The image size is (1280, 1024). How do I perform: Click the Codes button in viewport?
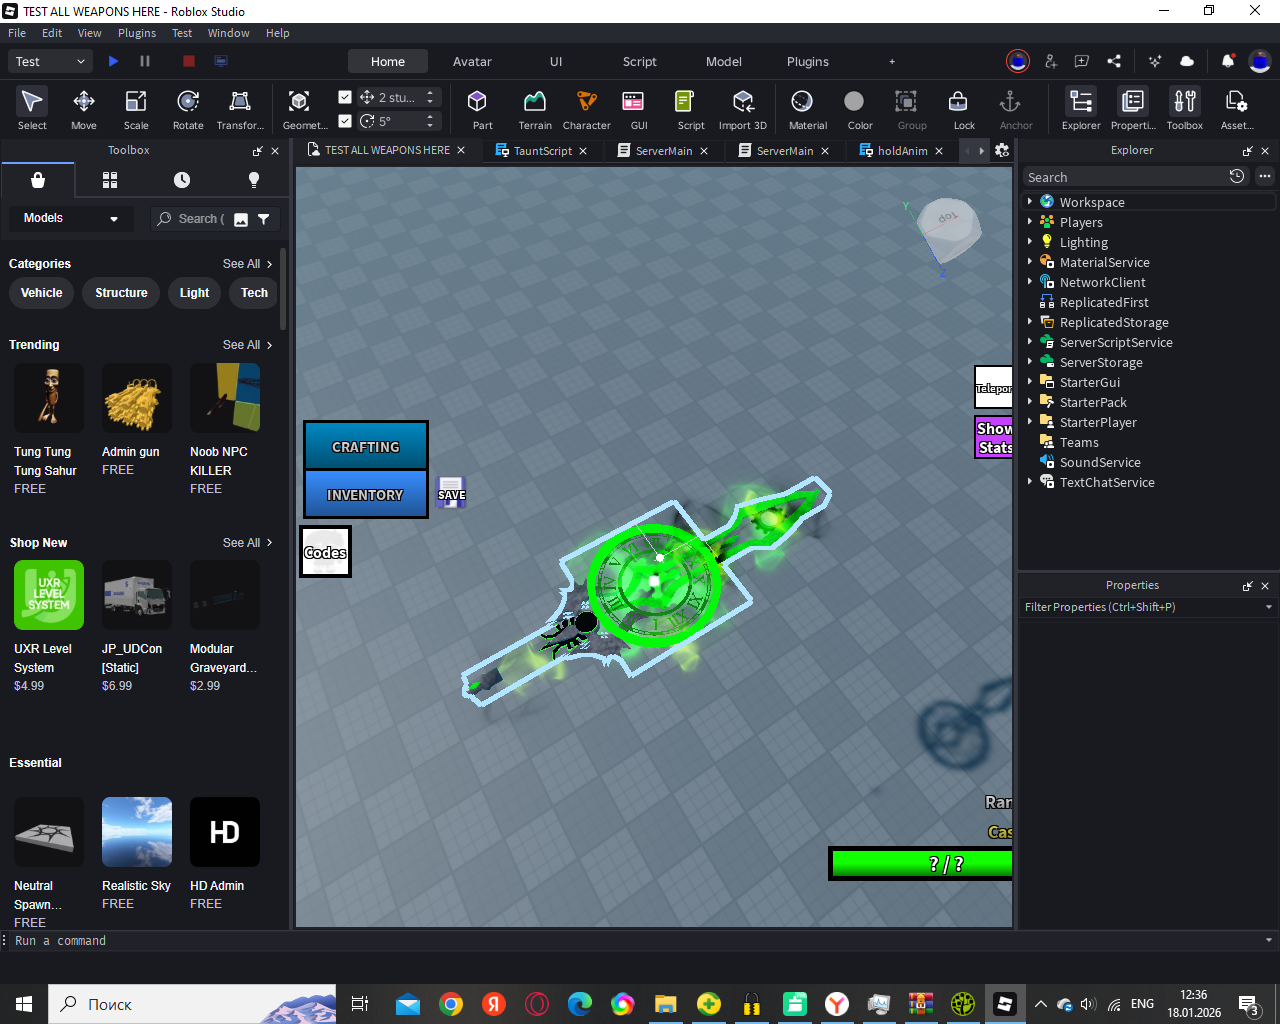(325, 552)
